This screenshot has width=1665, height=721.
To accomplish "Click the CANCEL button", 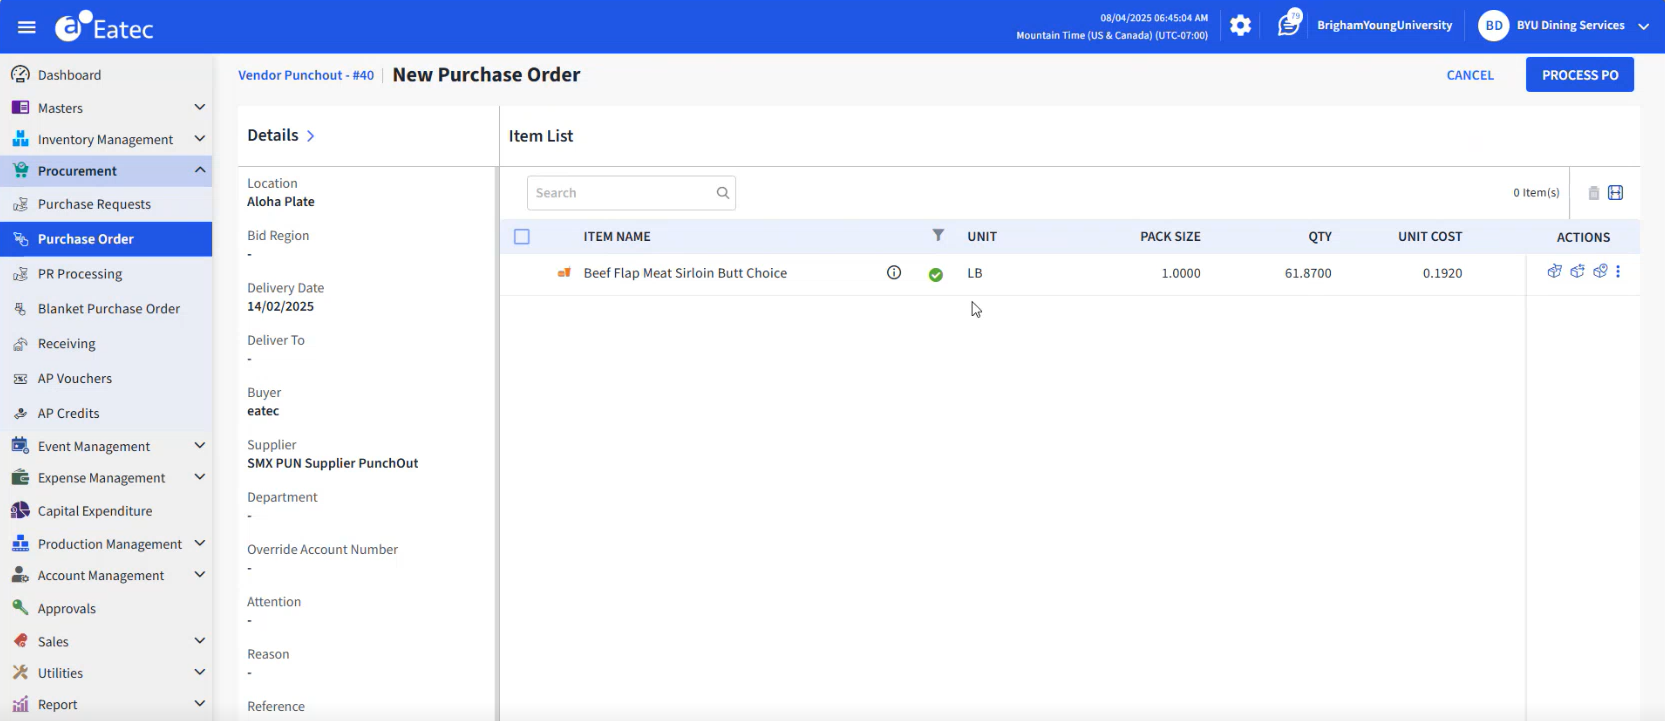I will [x=1470, y=75].
